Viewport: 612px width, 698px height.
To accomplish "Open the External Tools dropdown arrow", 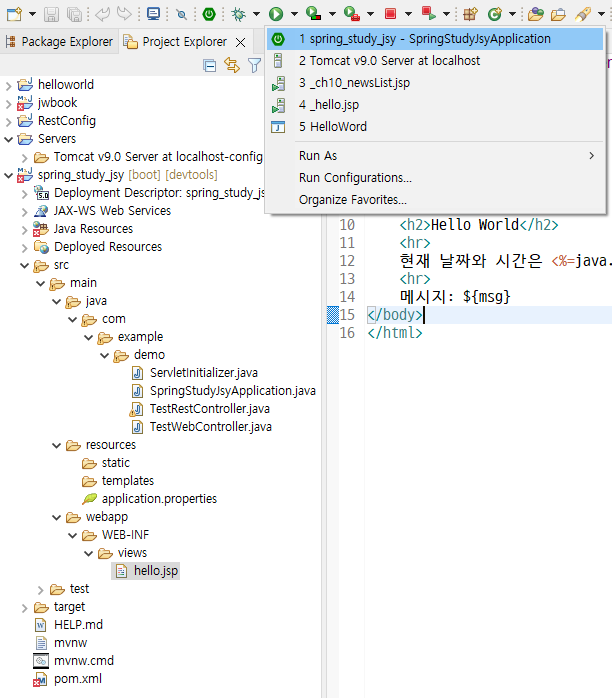I will coord(370,14).
